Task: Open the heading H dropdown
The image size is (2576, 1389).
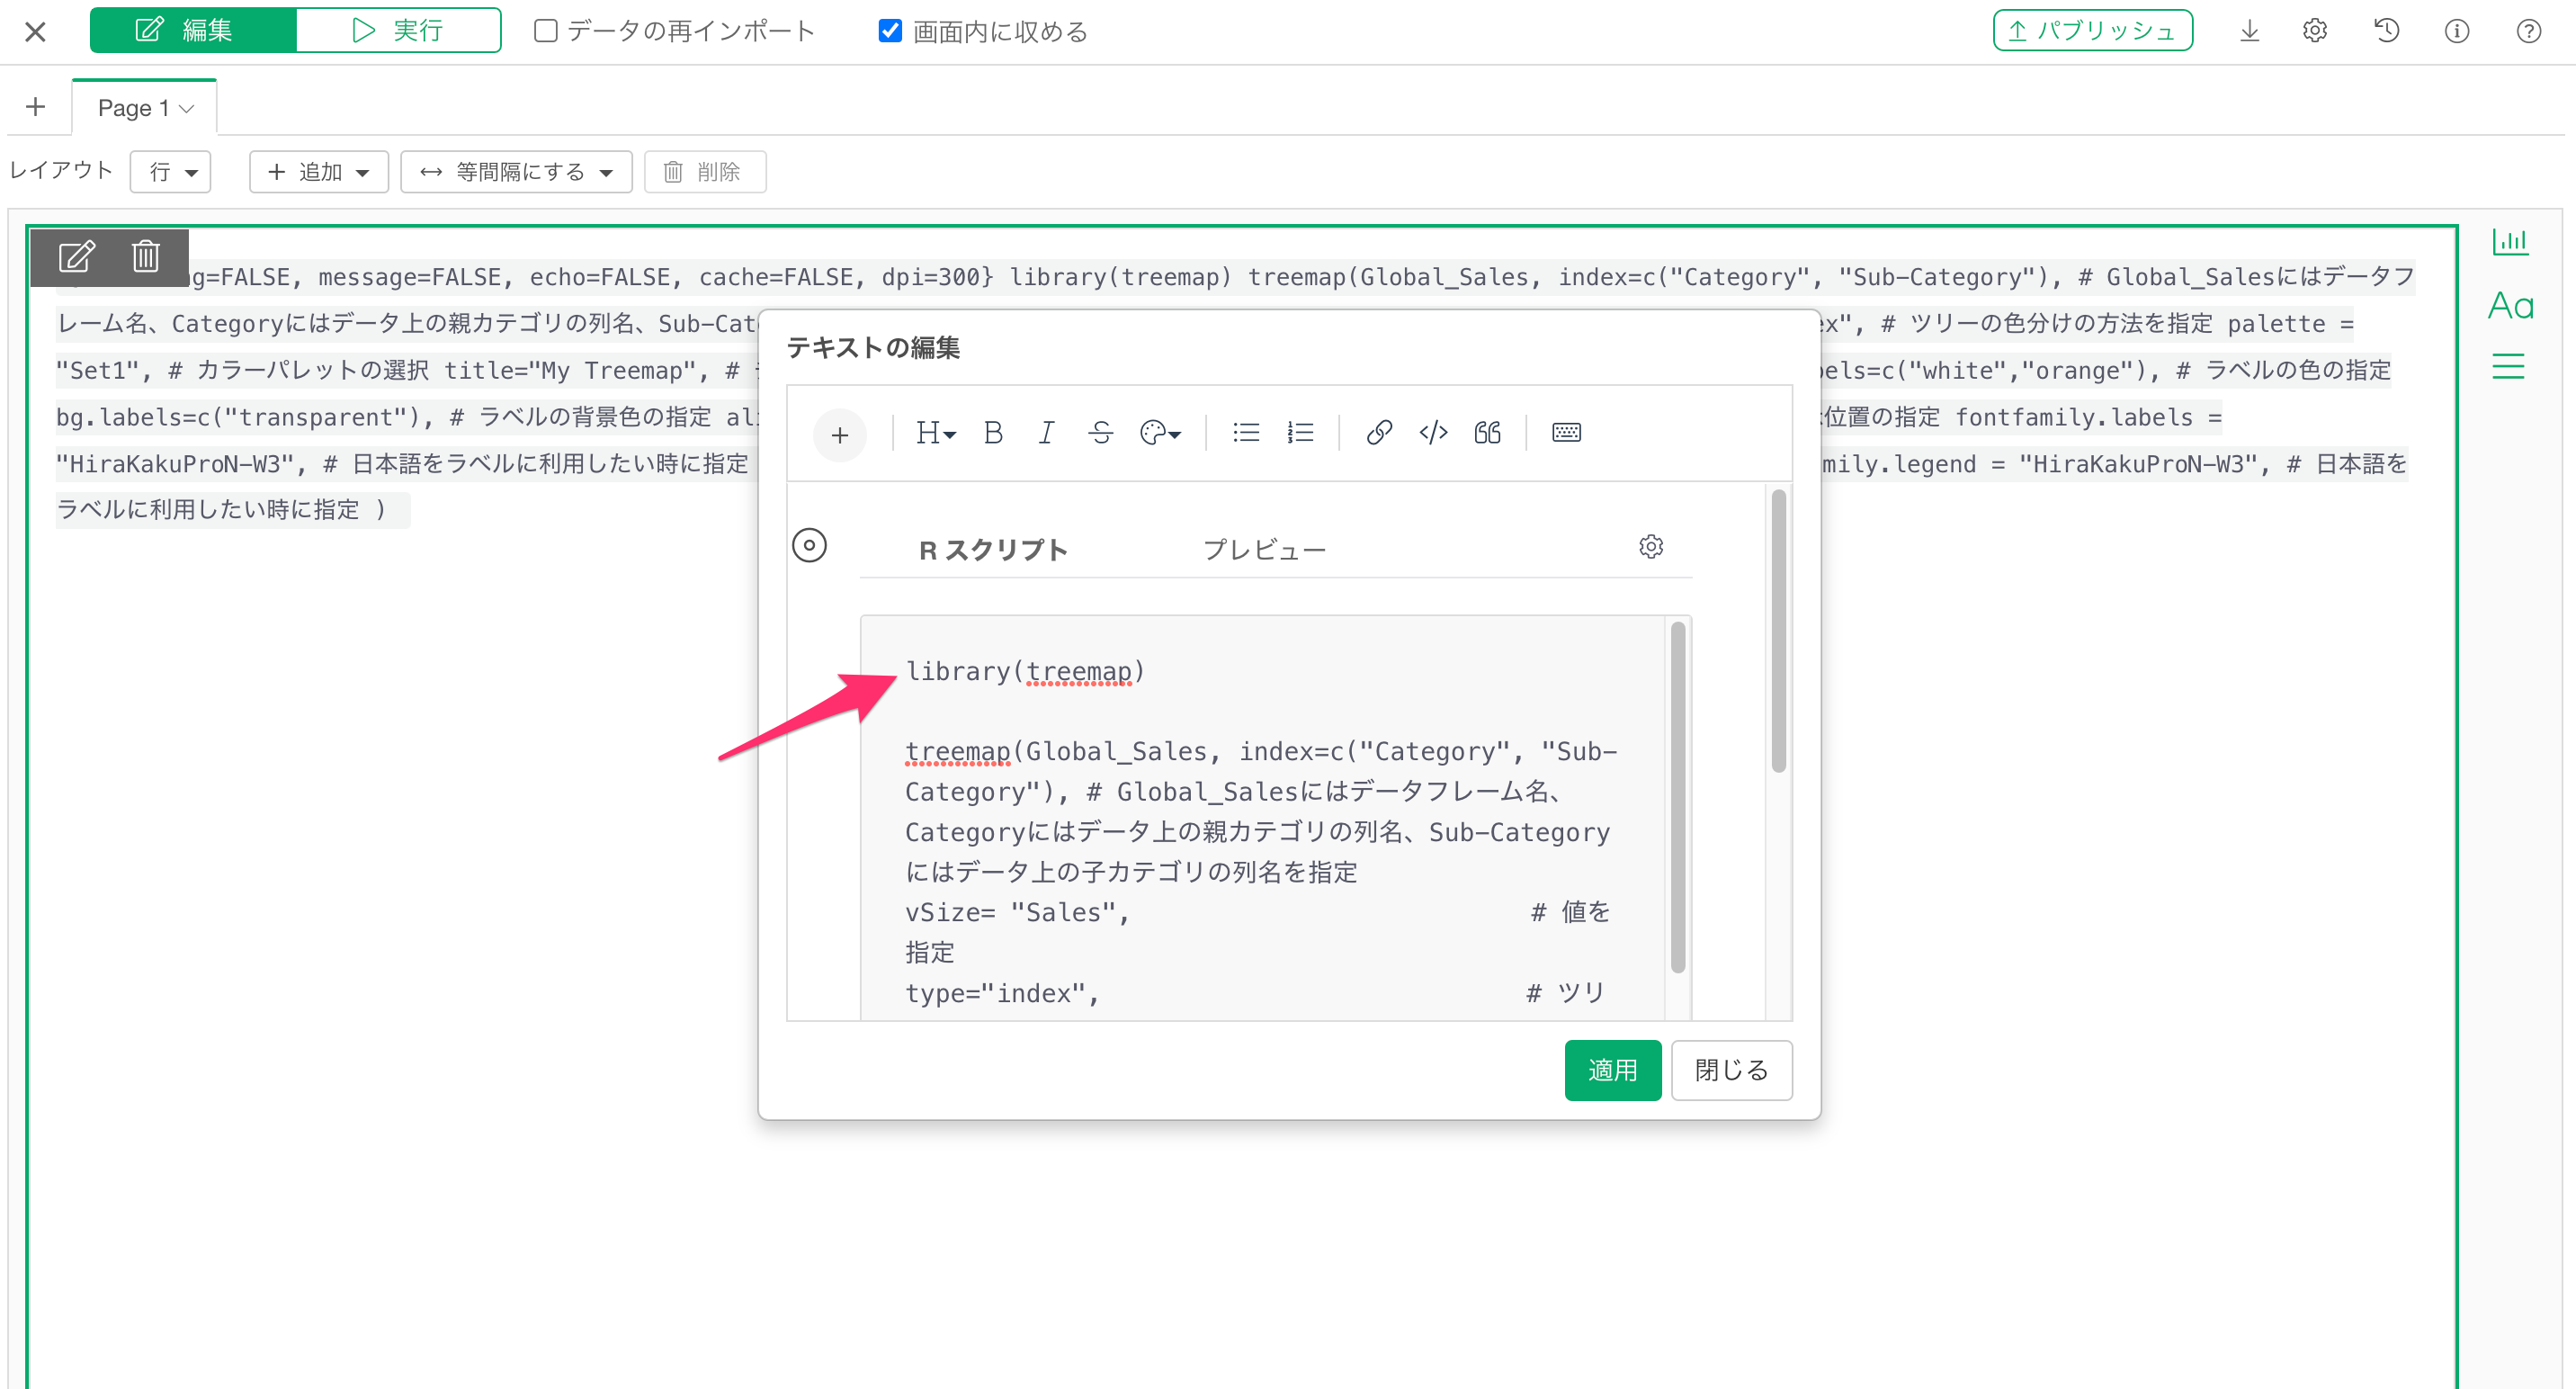Action: pos(936,433)
